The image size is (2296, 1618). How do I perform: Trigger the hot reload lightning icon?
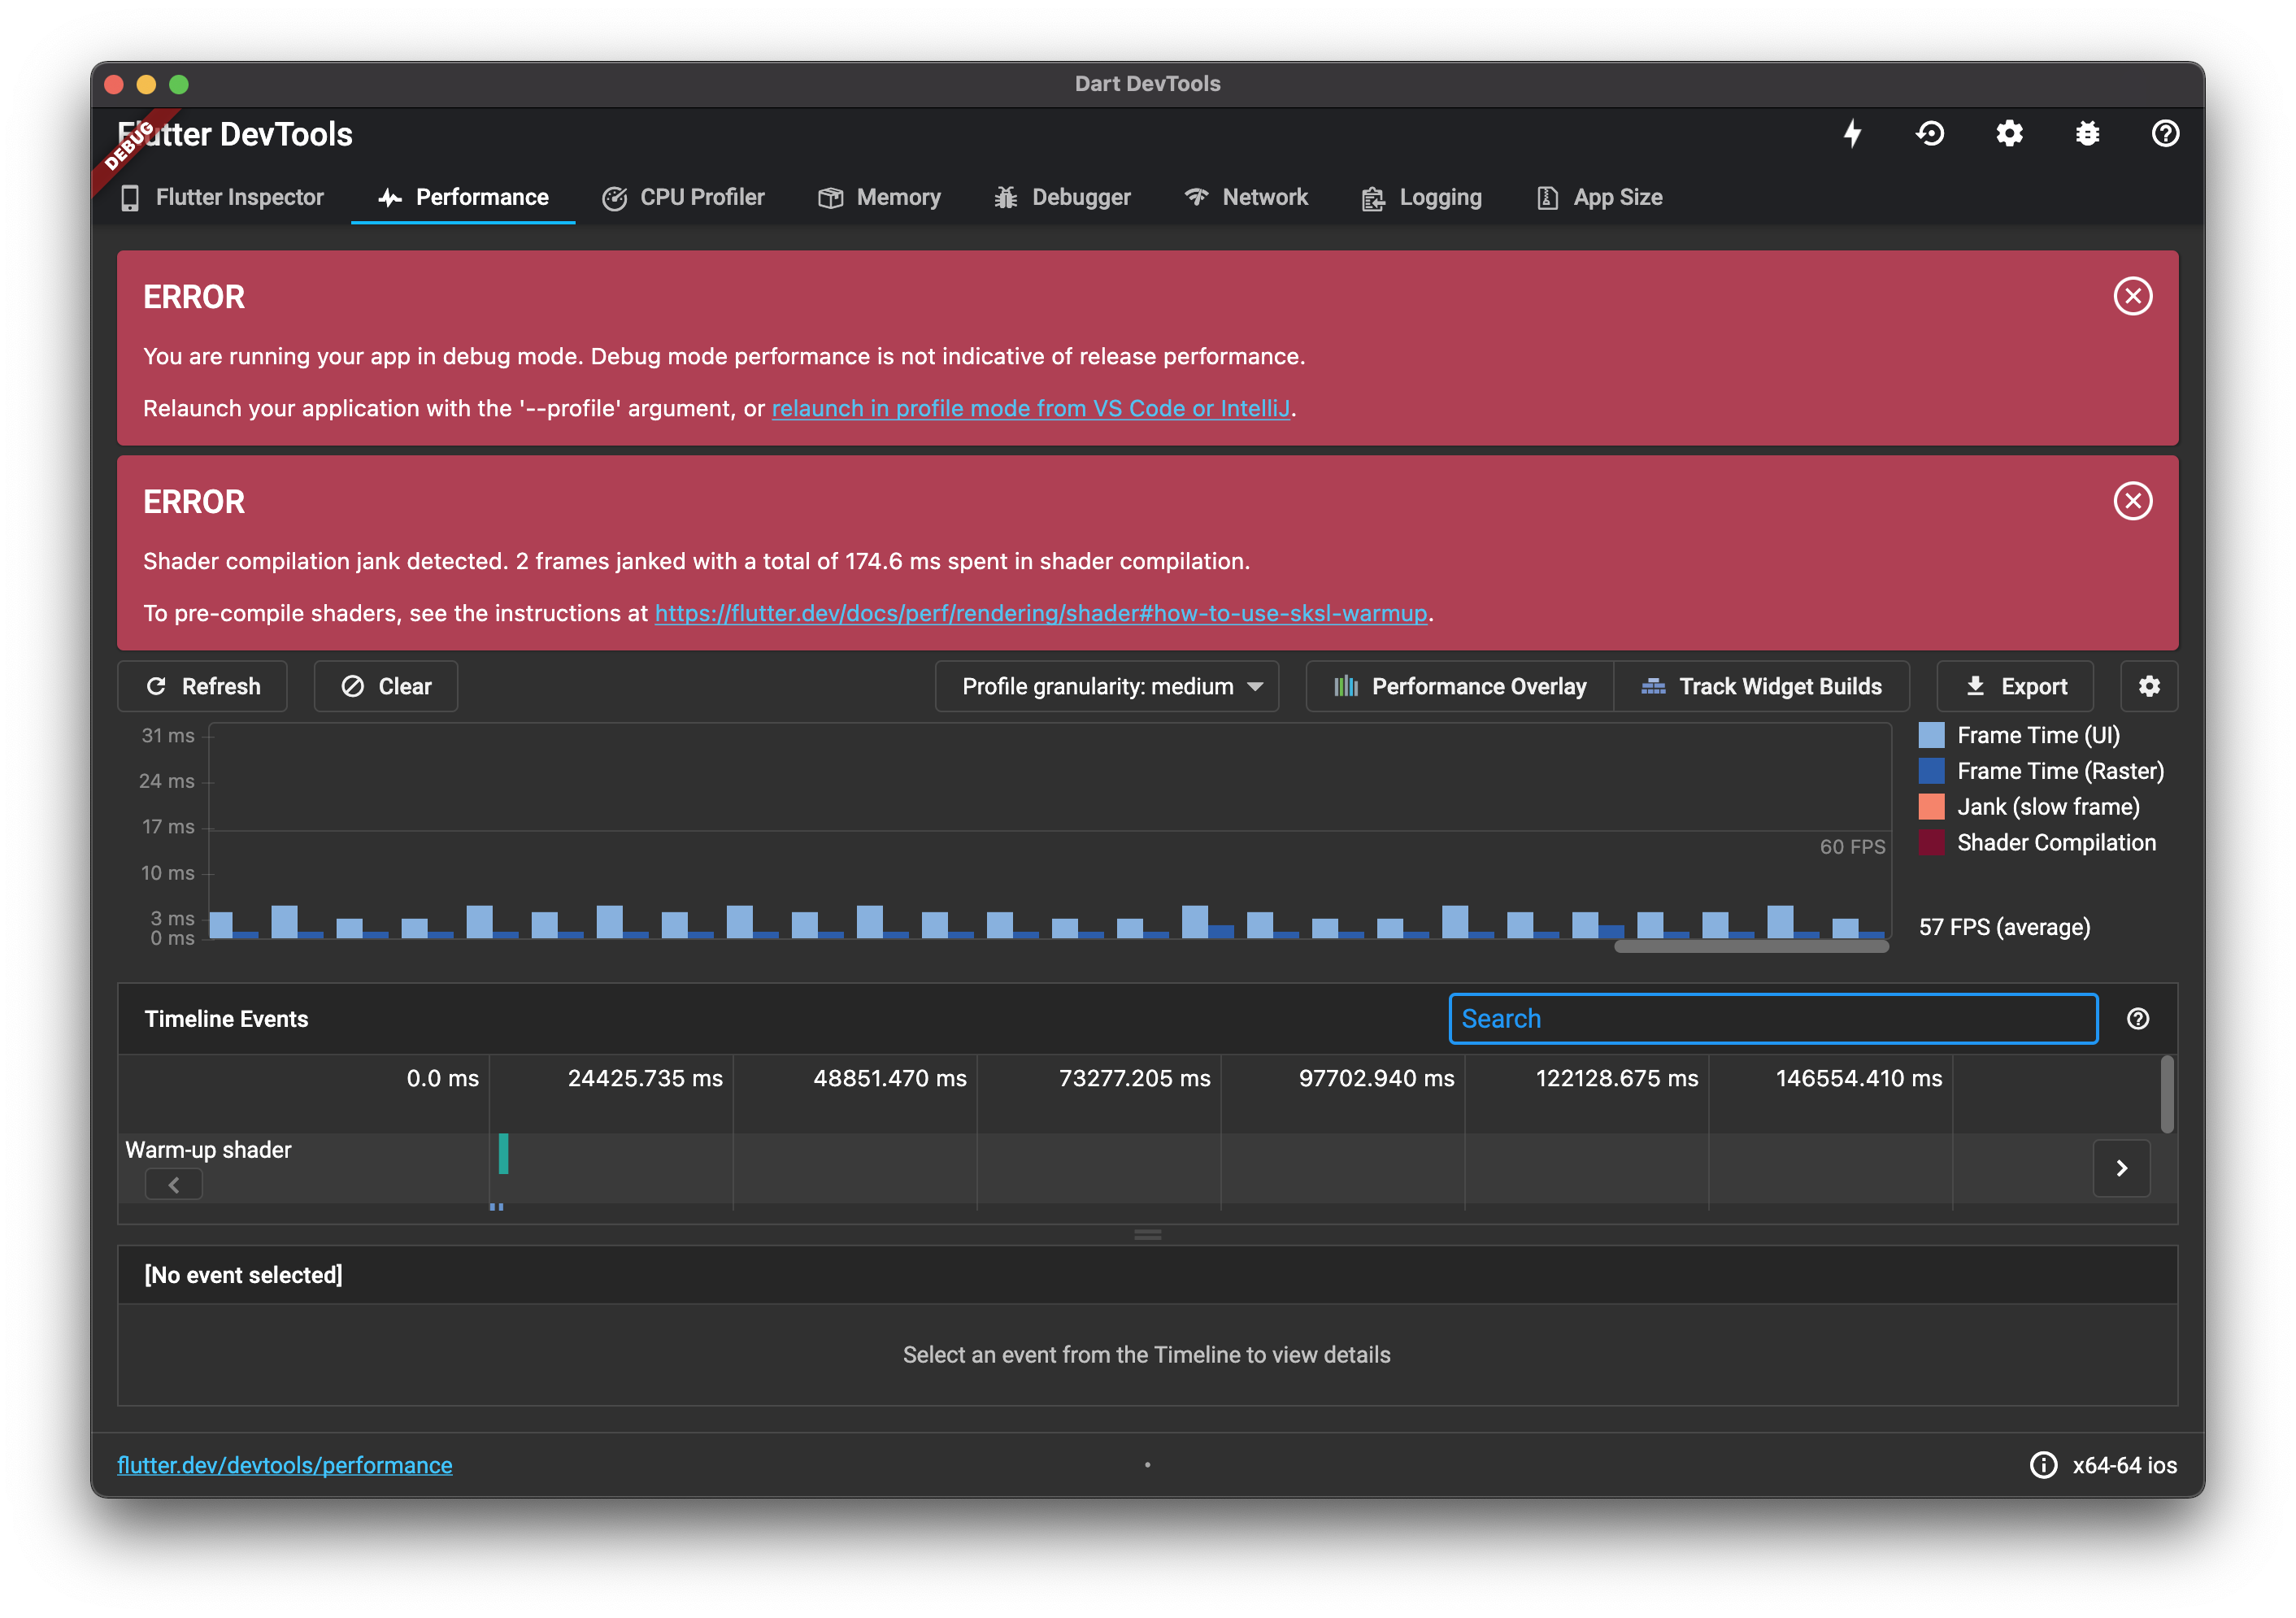[x=1853, y=133]
